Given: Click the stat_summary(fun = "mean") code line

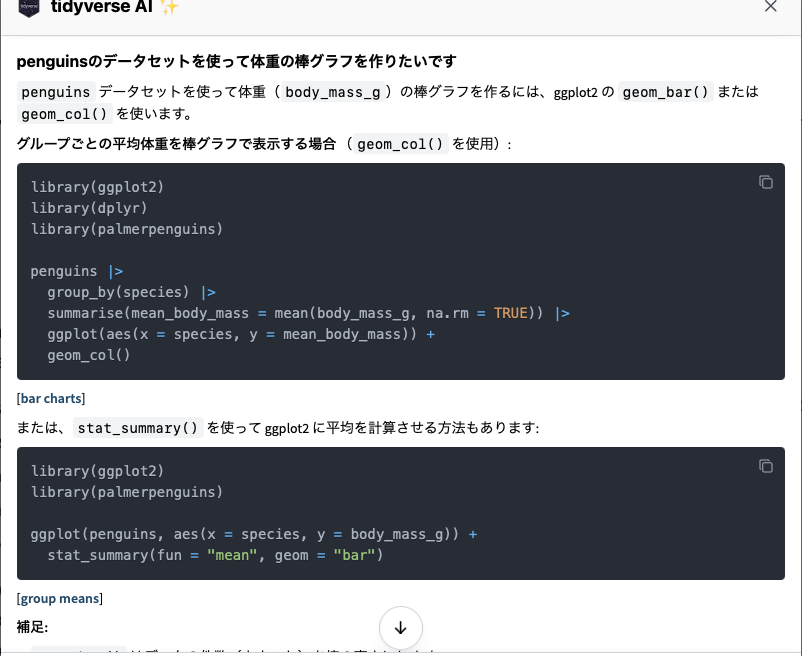Looking at the screenshot, I should 215,555.
